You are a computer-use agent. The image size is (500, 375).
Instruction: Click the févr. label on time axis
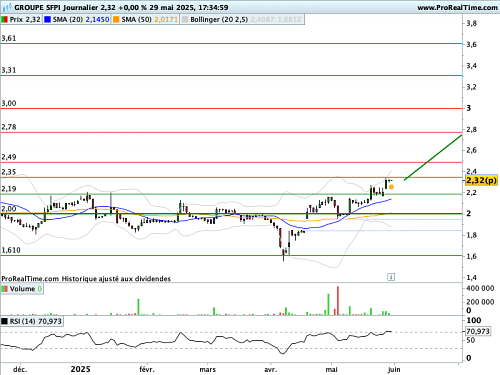(147, 370)
